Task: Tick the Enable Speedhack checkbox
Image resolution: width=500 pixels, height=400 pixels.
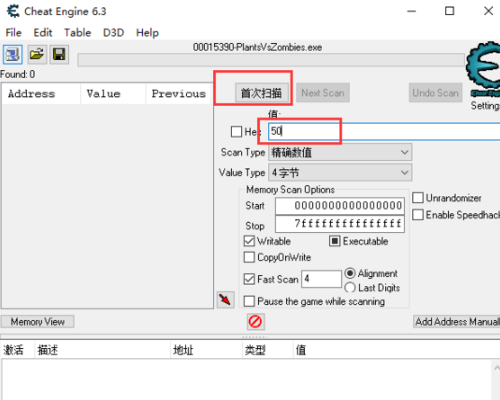Action: (x=418, y=215)
